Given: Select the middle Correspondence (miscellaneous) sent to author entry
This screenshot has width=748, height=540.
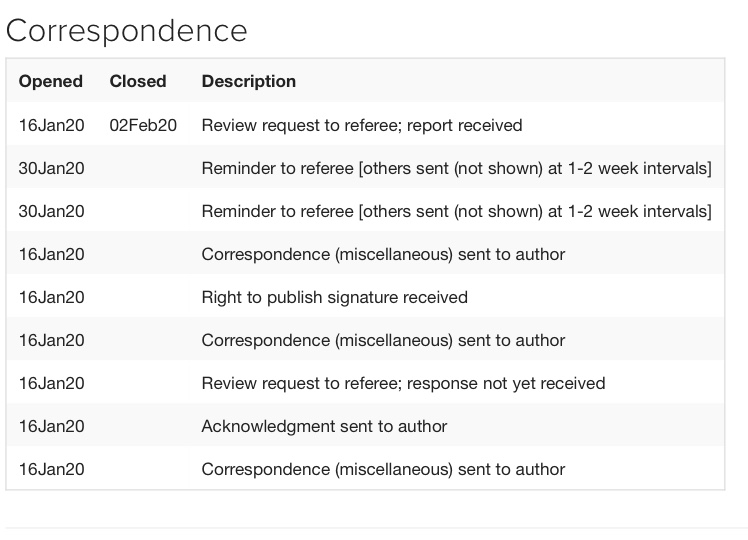Looking at the screenshot, I should (x=383, y=340).
